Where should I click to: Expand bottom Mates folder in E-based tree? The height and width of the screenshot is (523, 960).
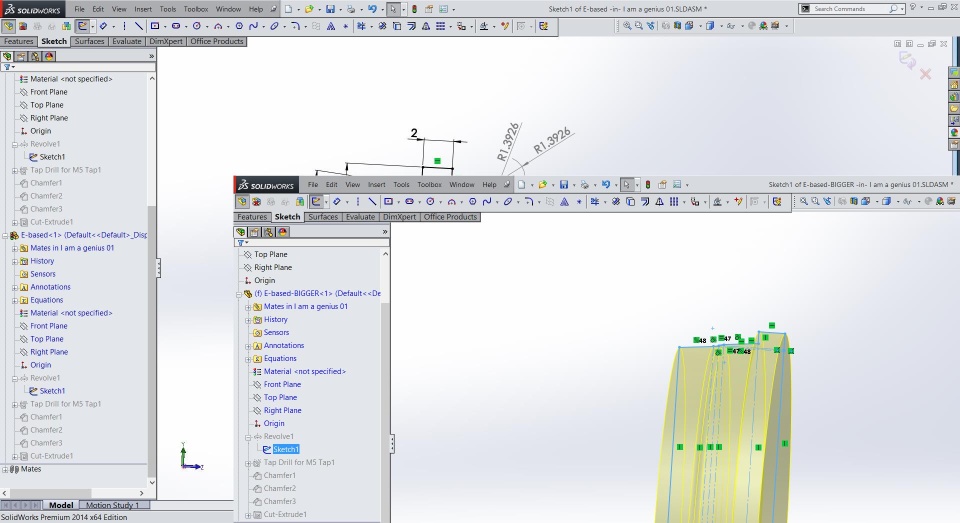pyautogui.click(x=5, y=470)
